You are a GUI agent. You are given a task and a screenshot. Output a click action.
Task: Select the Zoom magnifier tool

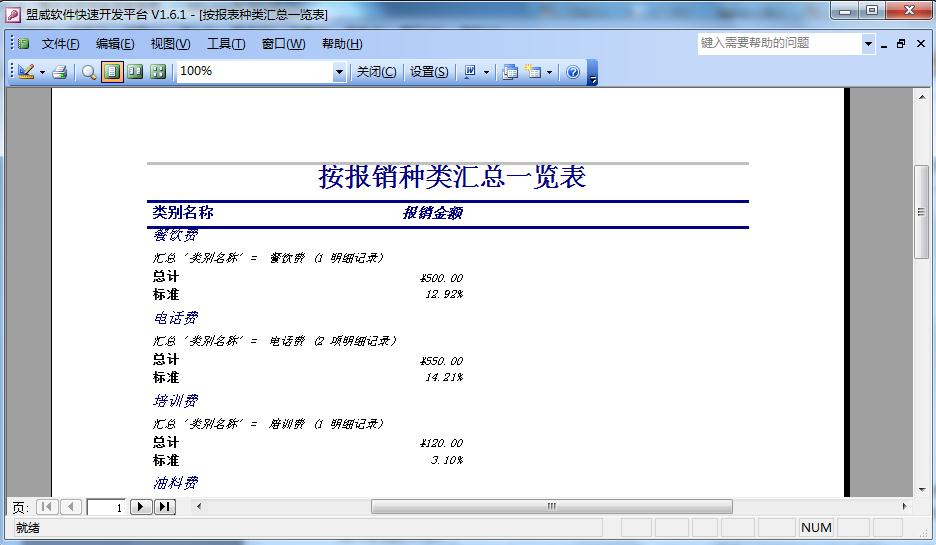pyautogui.click(x=88, y=72)
